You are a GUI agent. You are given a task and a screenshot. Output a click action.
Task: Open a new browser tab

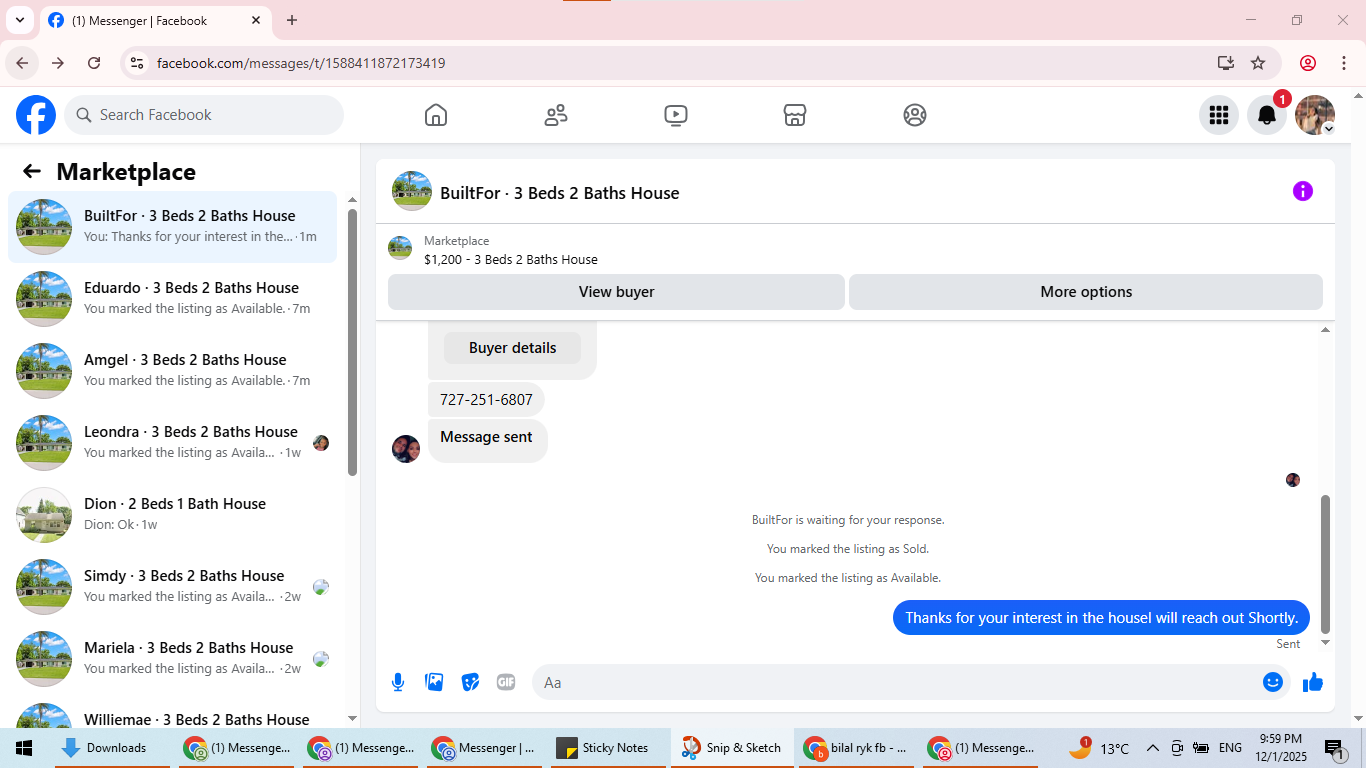point(292,20)
